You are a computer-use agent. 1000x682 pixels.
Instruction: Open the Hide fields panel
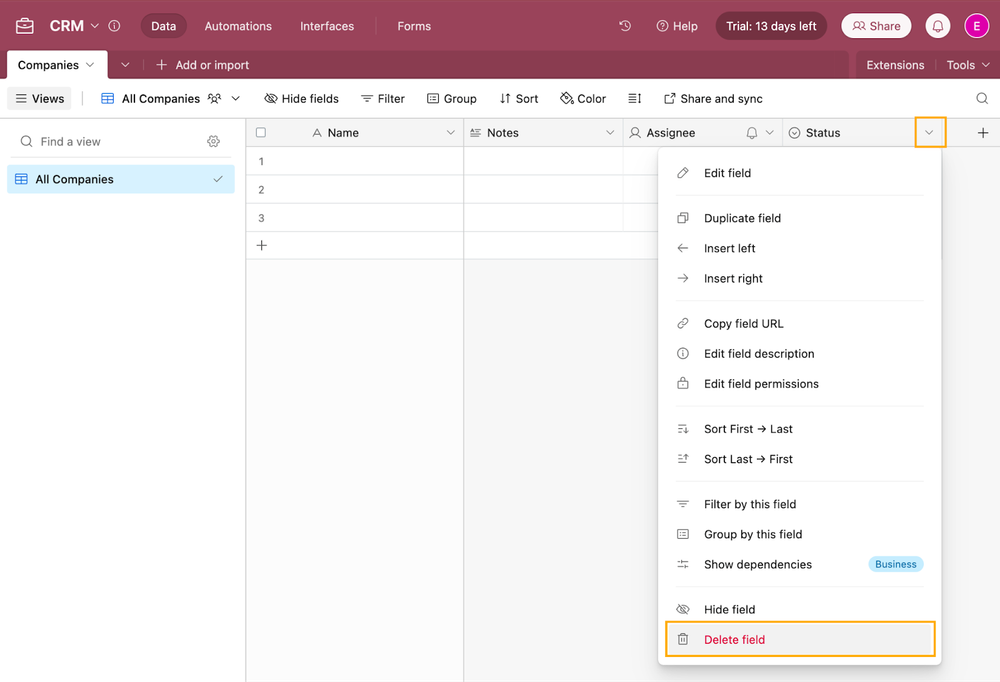[301, 98]
